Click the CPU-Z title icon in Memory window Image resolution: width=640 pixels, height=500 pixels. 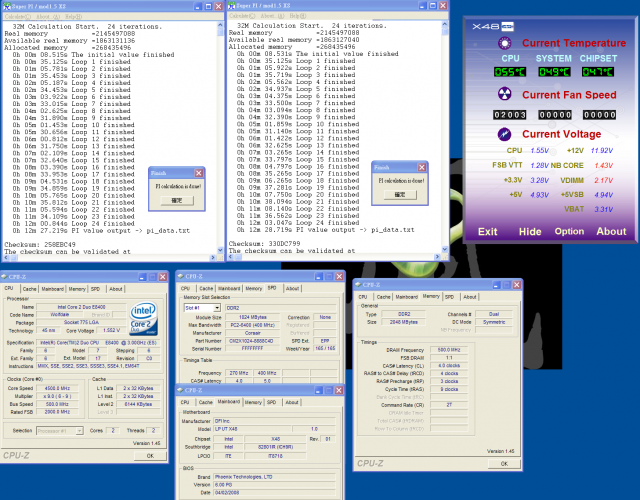[x=358, y=284]
